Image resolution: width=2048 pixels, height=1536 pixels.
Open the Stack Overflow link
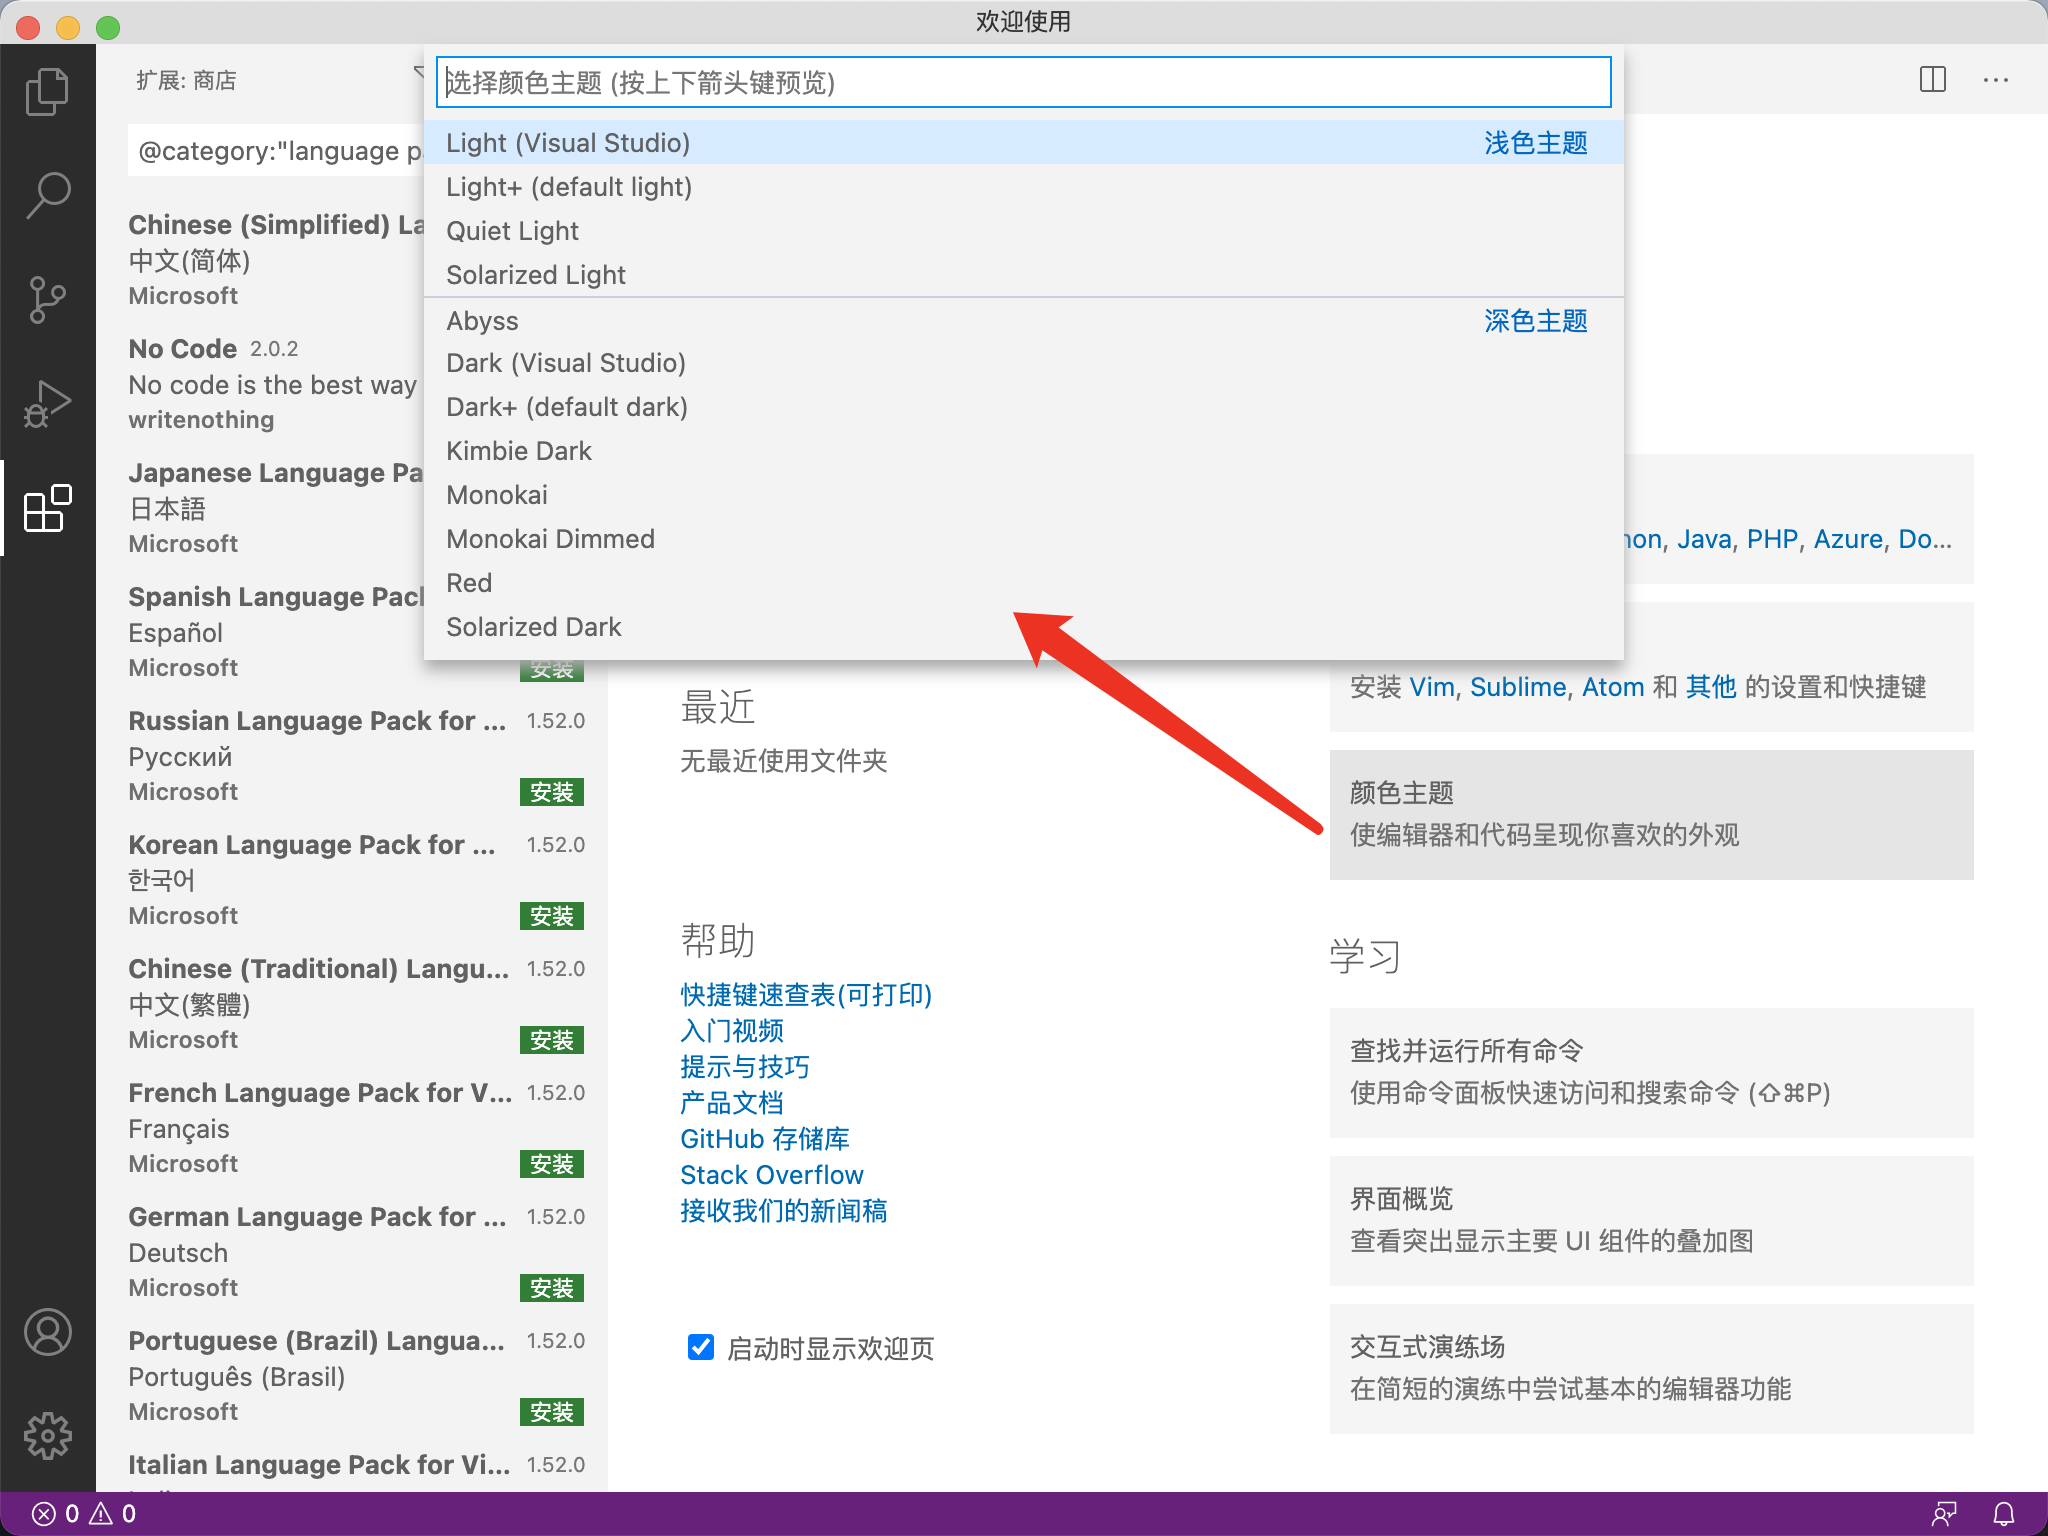click(771, 1175)
